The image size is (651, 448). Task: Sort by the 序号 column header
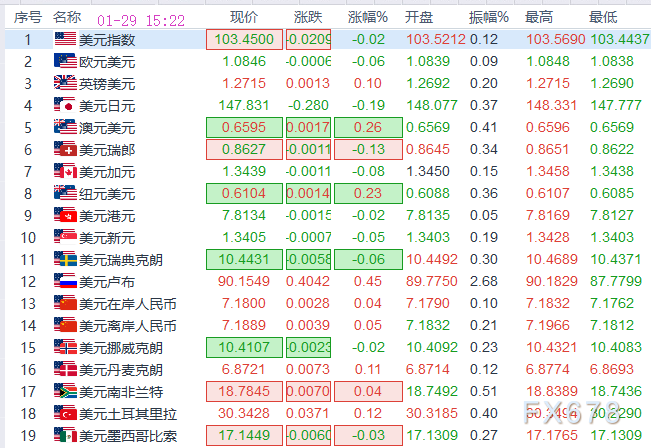[28, 17]
